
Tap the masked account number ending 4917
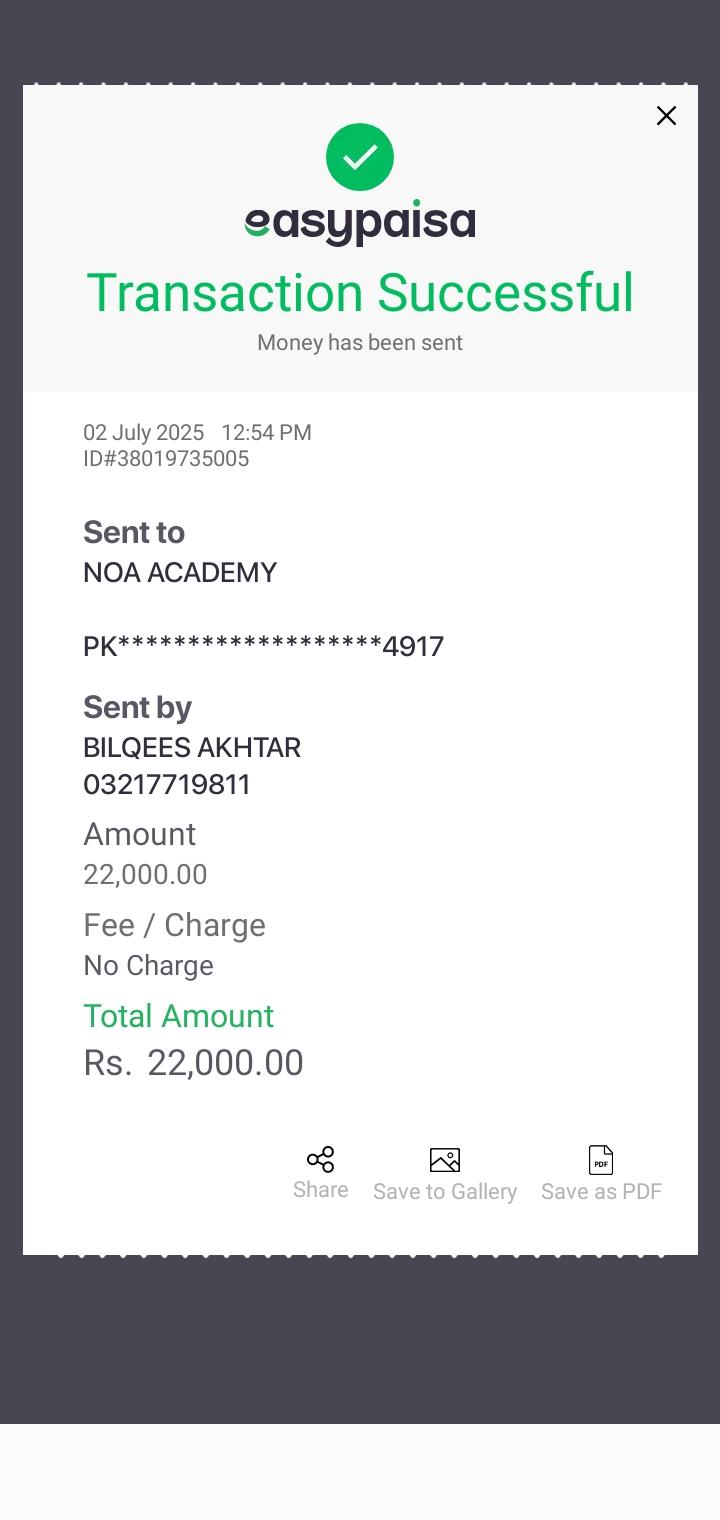263,647
